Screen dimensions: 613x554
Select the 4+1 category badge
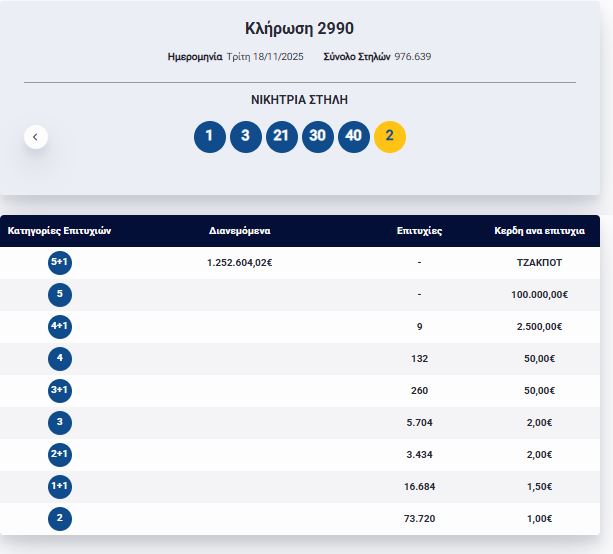click(x=60, y=327)
